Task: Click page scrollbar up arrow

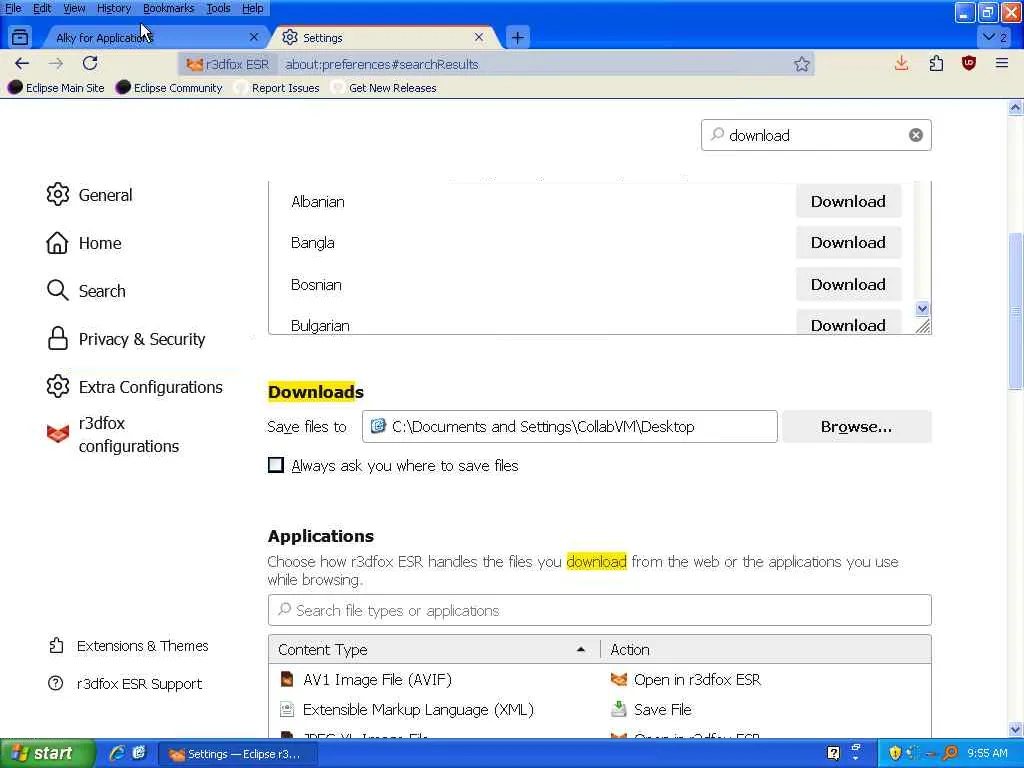Action: tap(1016, 106)
